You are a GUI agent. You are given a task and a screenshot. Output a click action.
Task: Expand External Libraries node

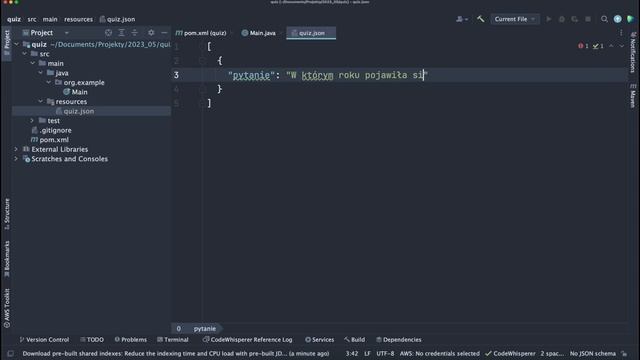[16, 149]
